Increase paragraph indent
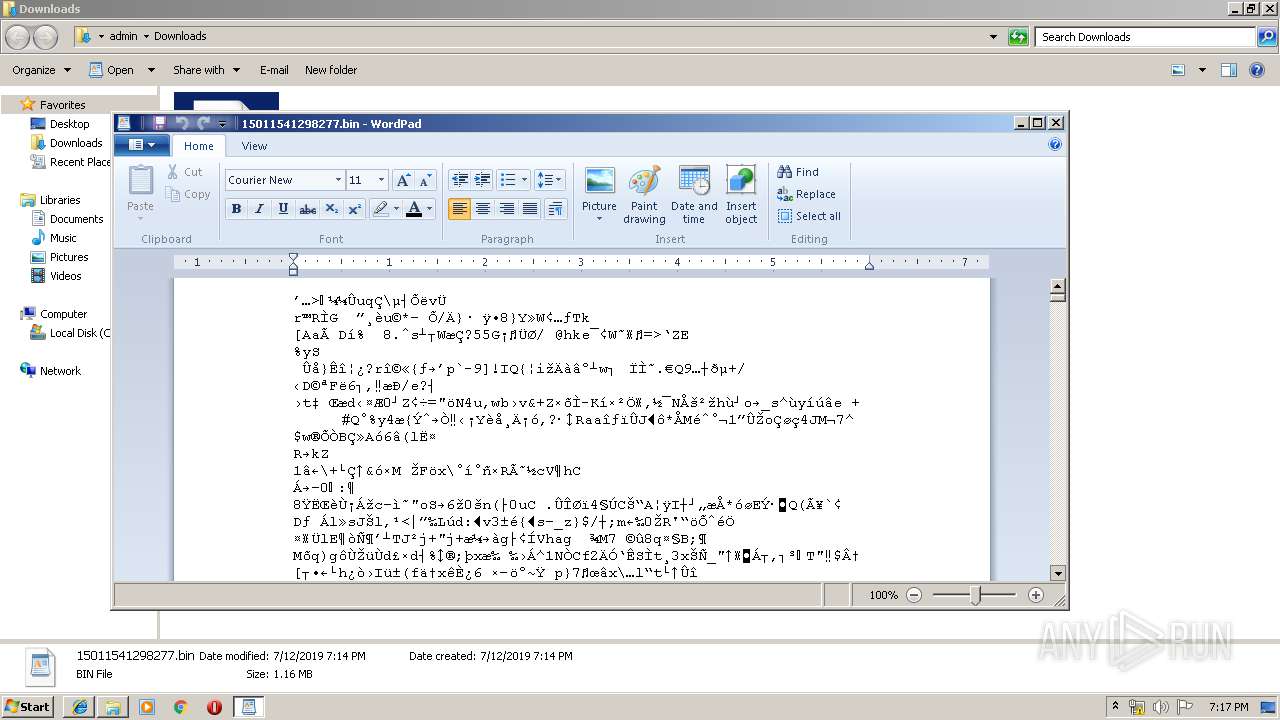The height and width of the screenshot is (720, 1280). [483, 180]
